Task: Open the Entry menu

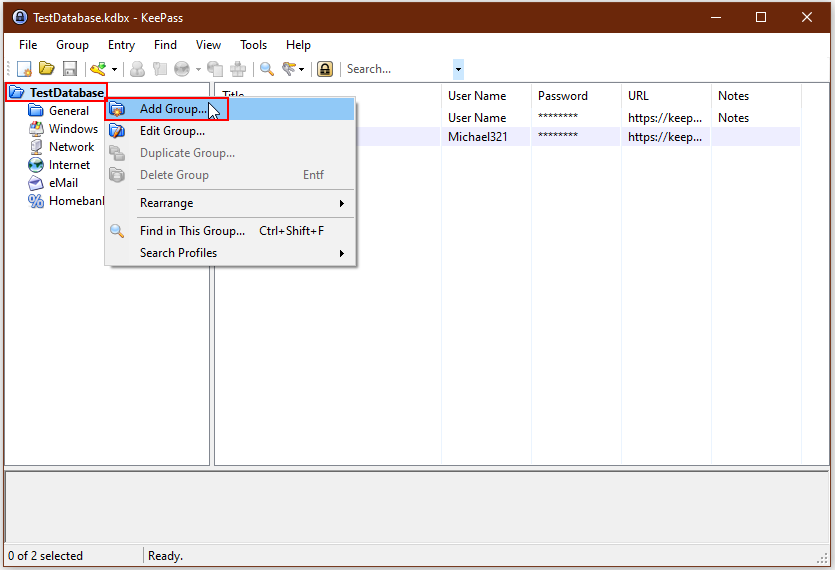Action: [x=121, y=45]
